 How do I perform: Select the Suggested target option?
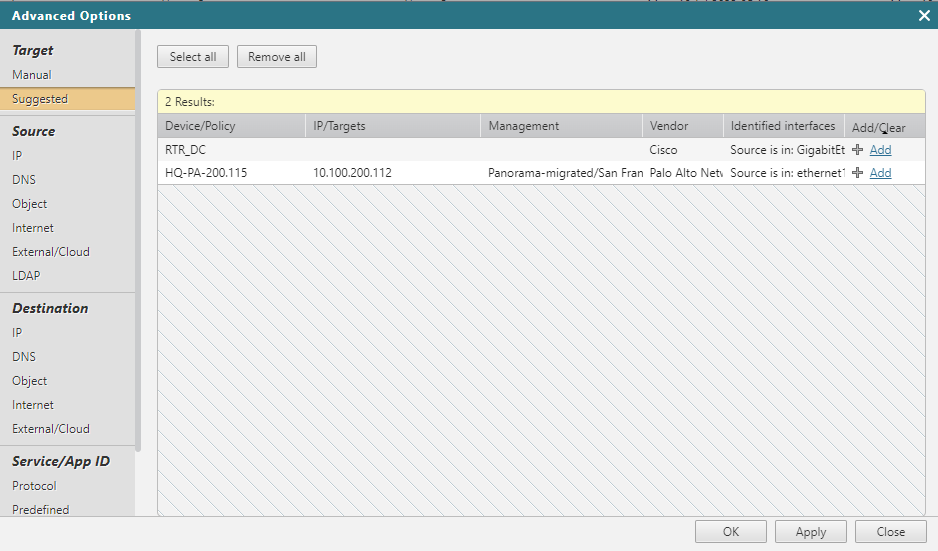(x=40, y=99)
